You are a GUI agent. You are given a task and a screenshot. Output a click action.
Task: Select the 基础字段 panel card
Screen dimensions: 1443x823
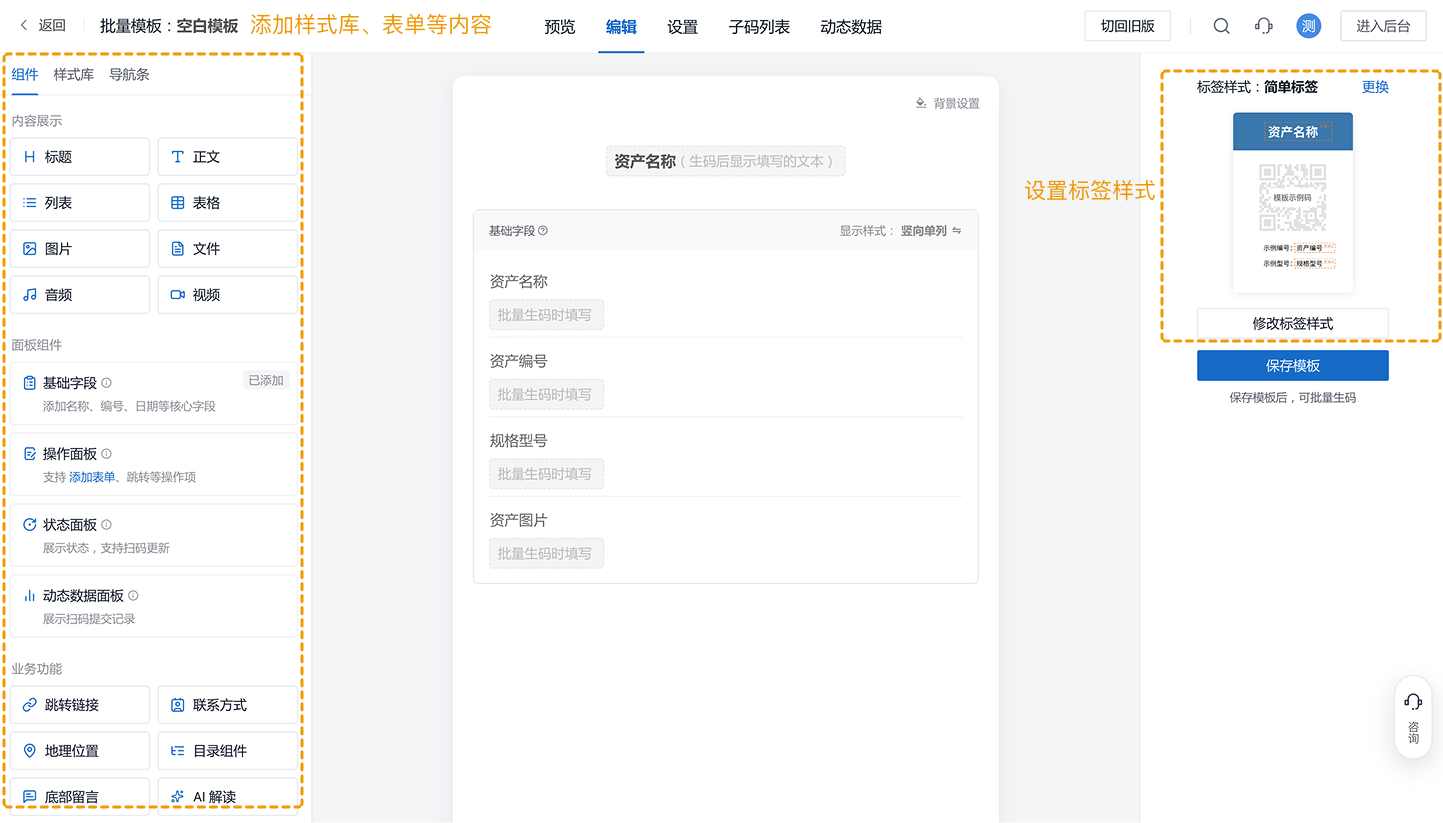pyautogui.click(x=155, y=394)
